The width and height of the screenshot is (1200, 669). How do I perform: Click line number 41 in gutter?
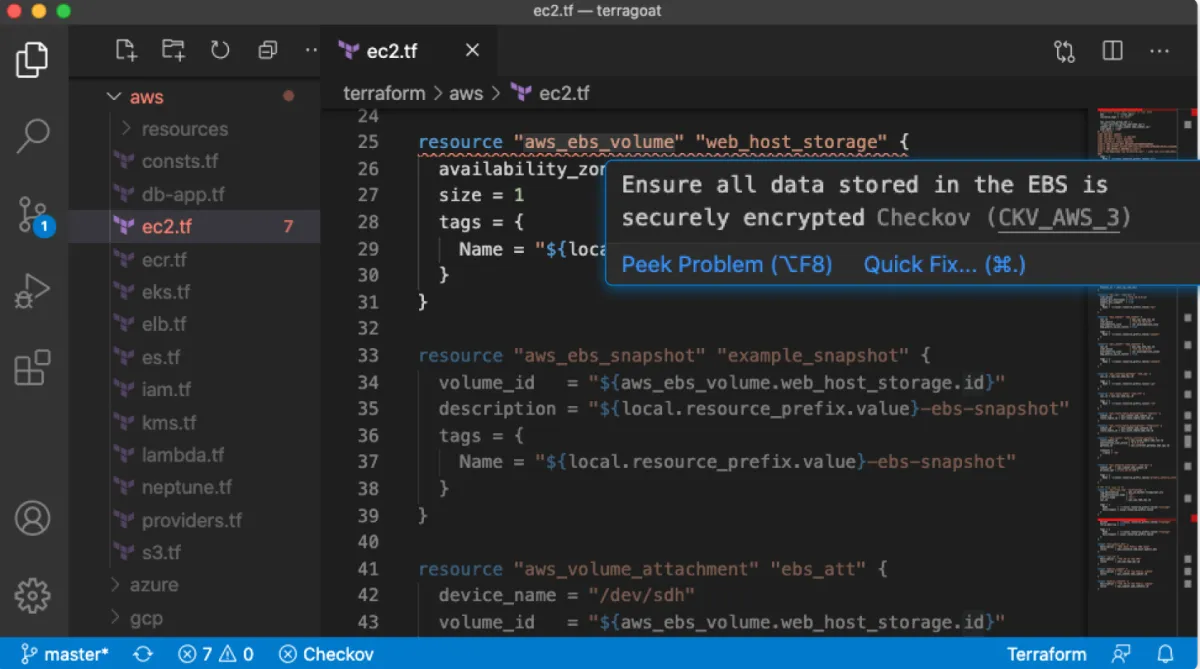[368, 569]
